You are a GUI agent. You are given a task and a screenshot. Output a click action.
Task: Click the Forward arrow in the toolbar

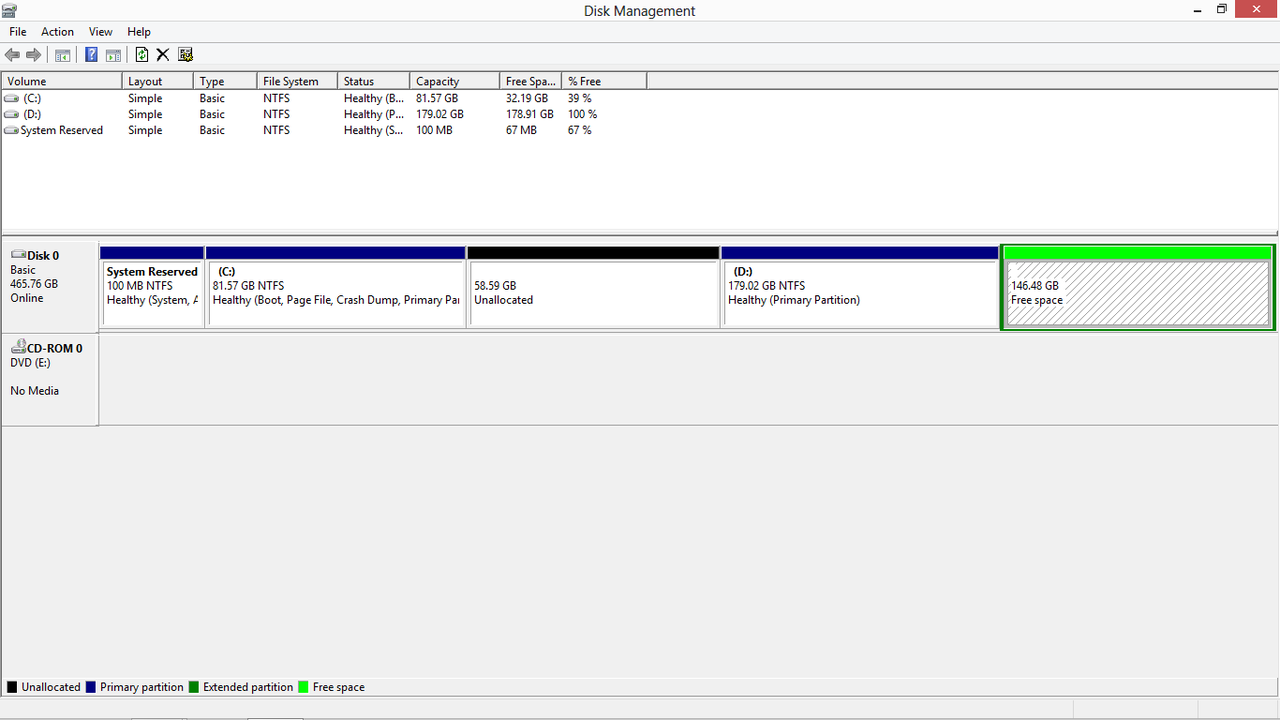(34, 55)
